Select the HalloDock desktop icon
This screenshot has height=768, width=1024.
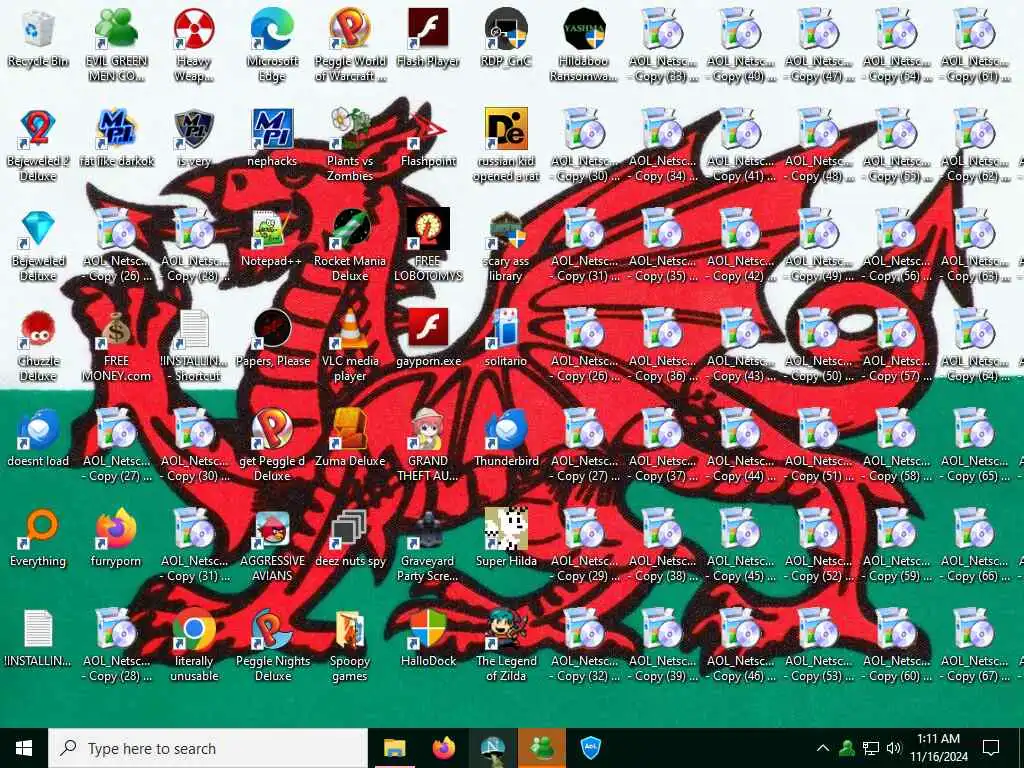pos(428,630)
